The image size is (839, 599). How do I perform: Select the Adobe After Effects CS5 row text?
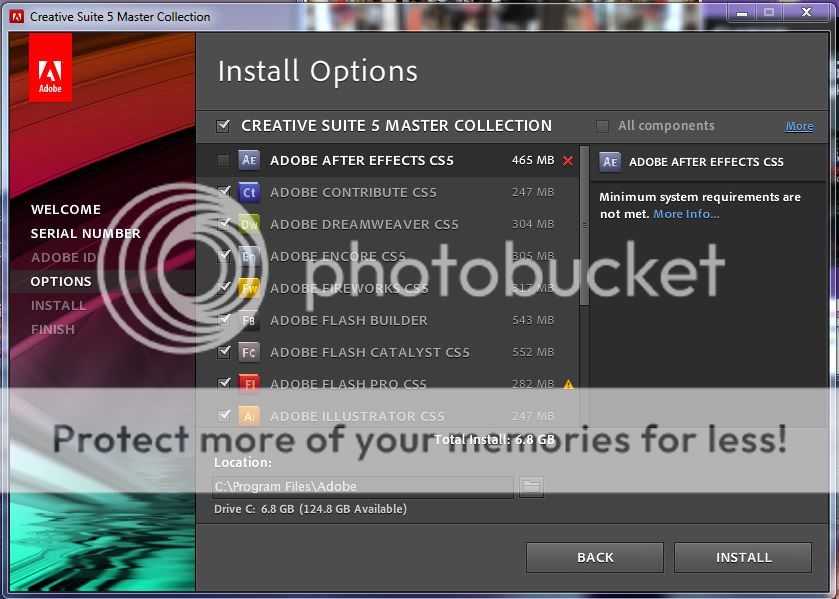pyautogui.click(x=362, y=161)
